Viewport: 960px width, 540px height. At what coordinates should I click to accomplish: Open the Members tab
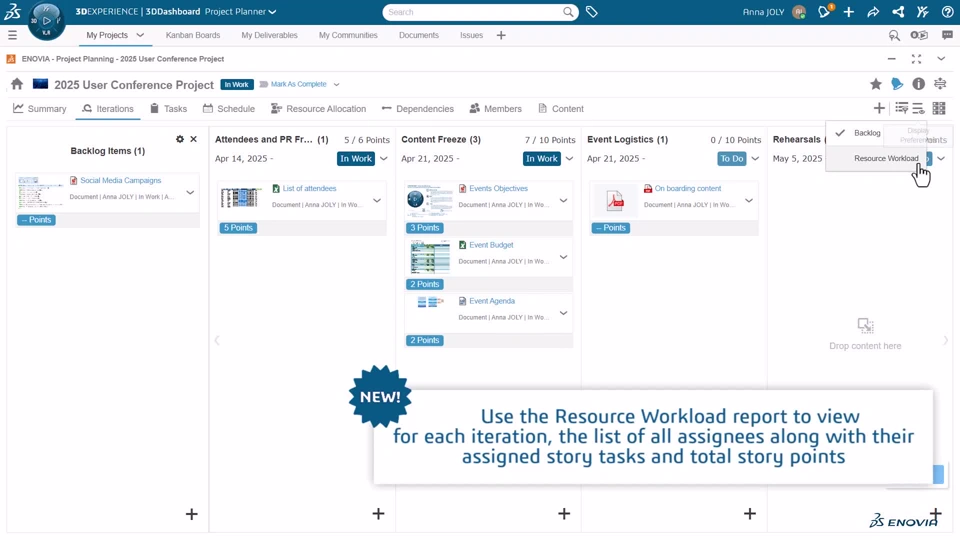click(x=495, y=108)
